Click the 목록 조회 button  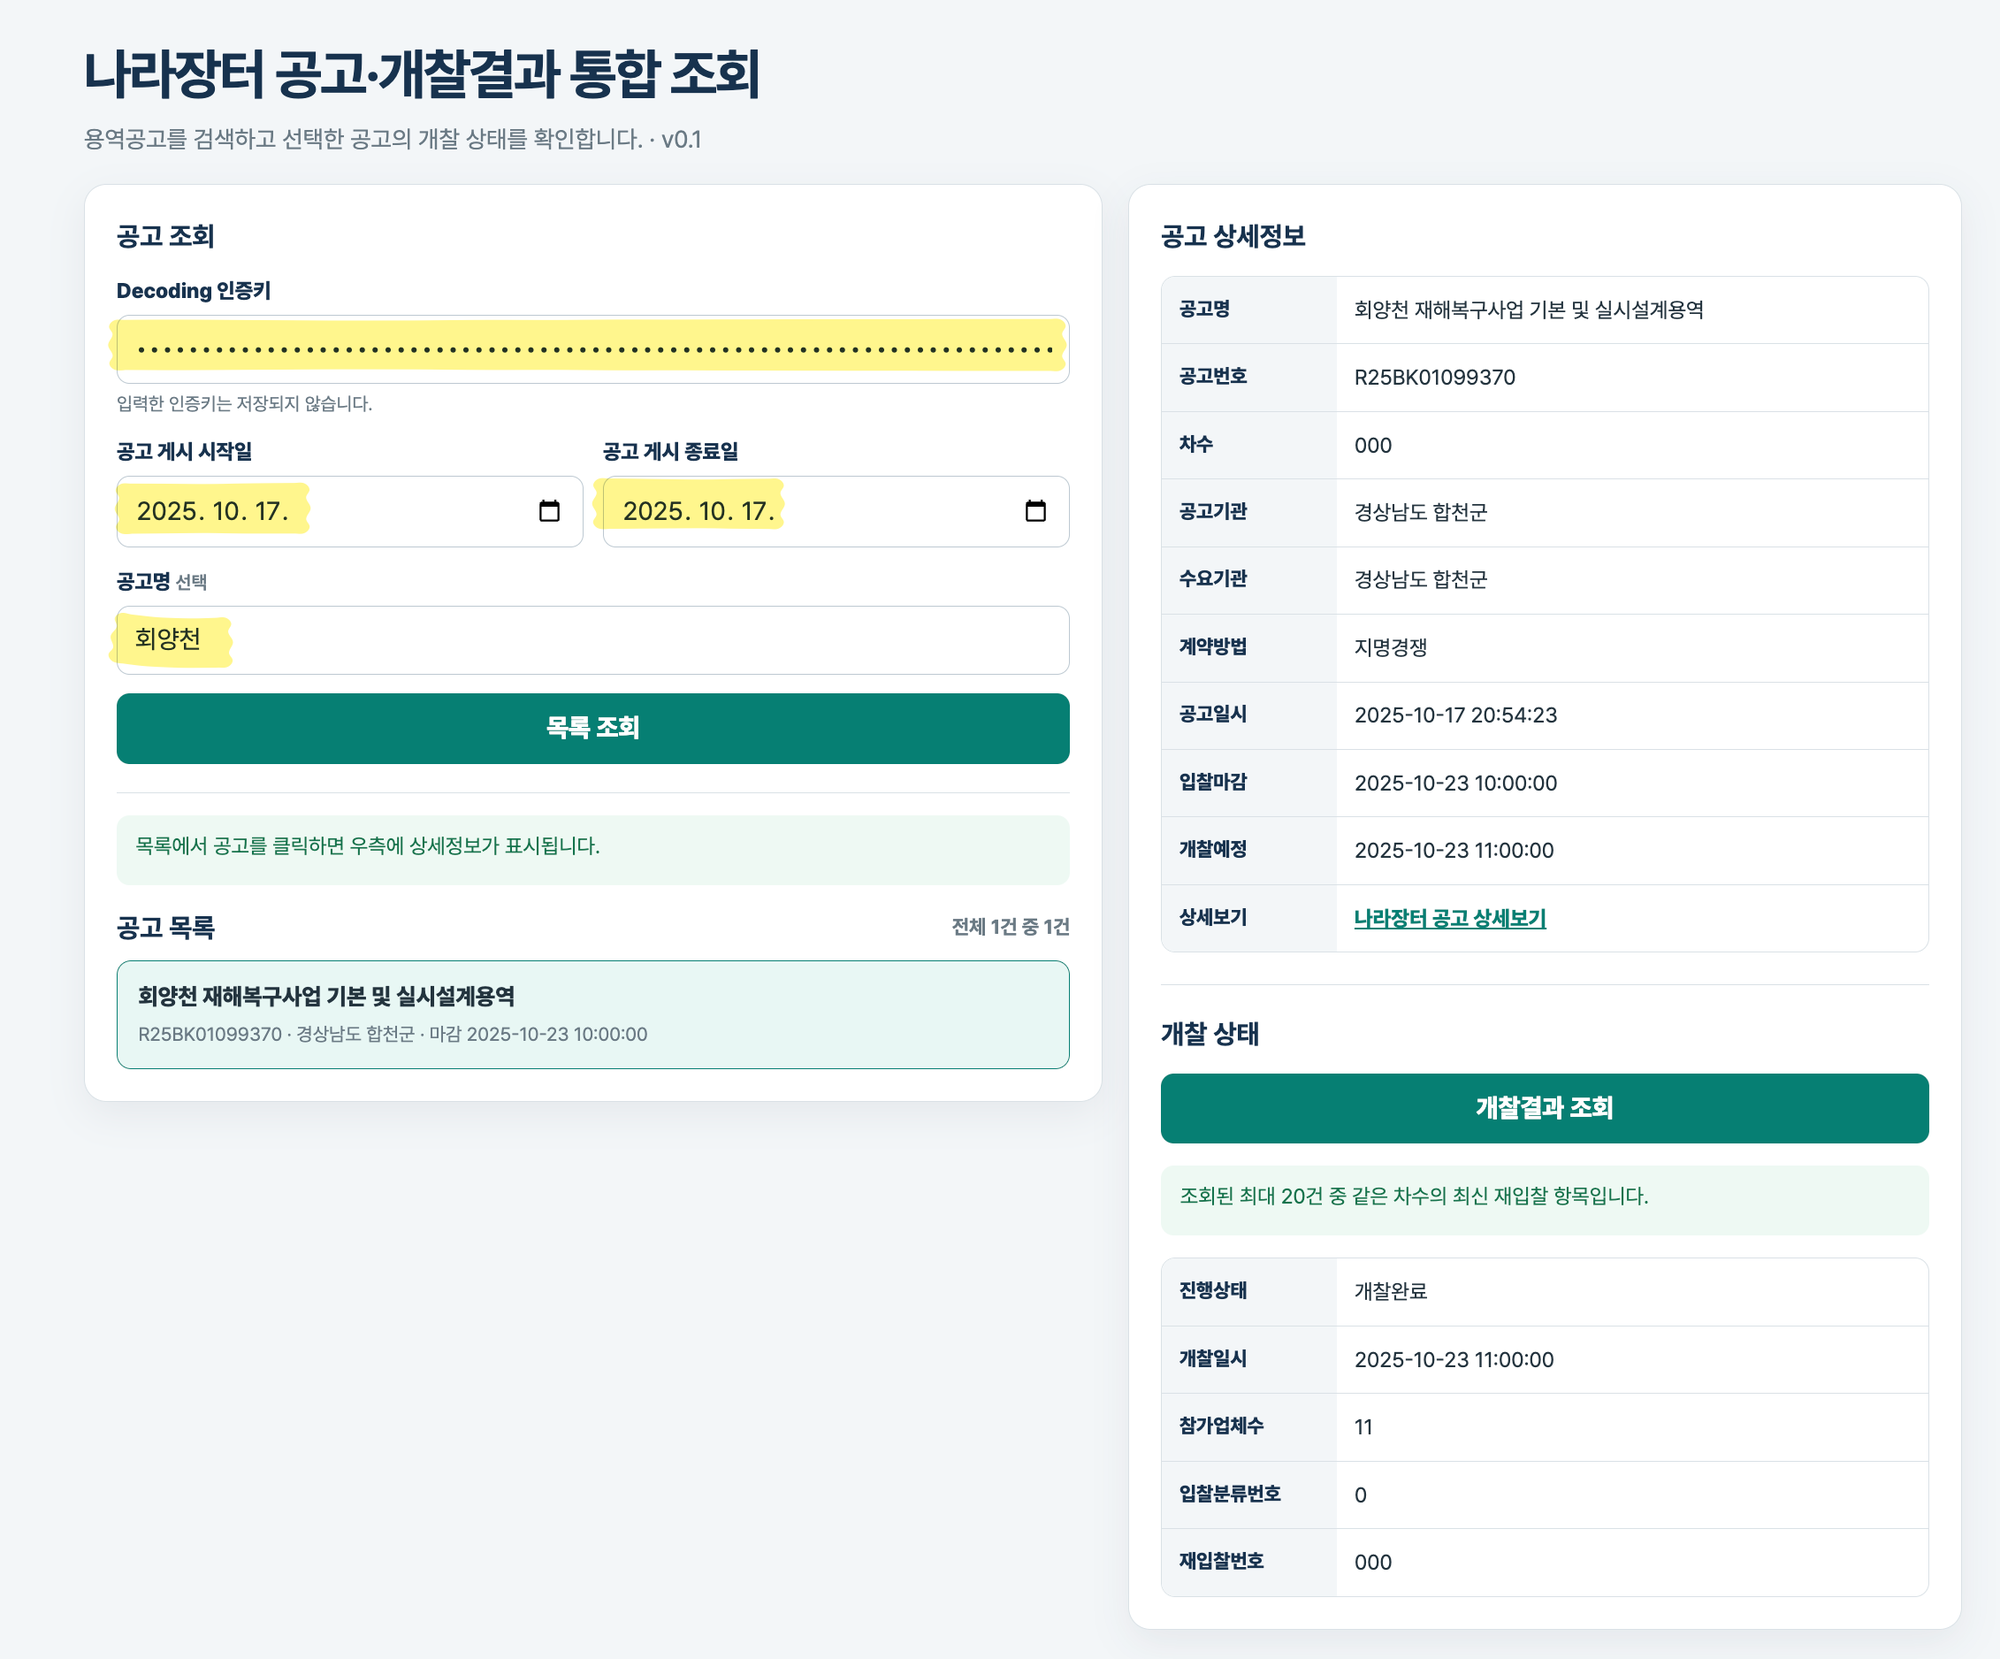pos(593,728)
